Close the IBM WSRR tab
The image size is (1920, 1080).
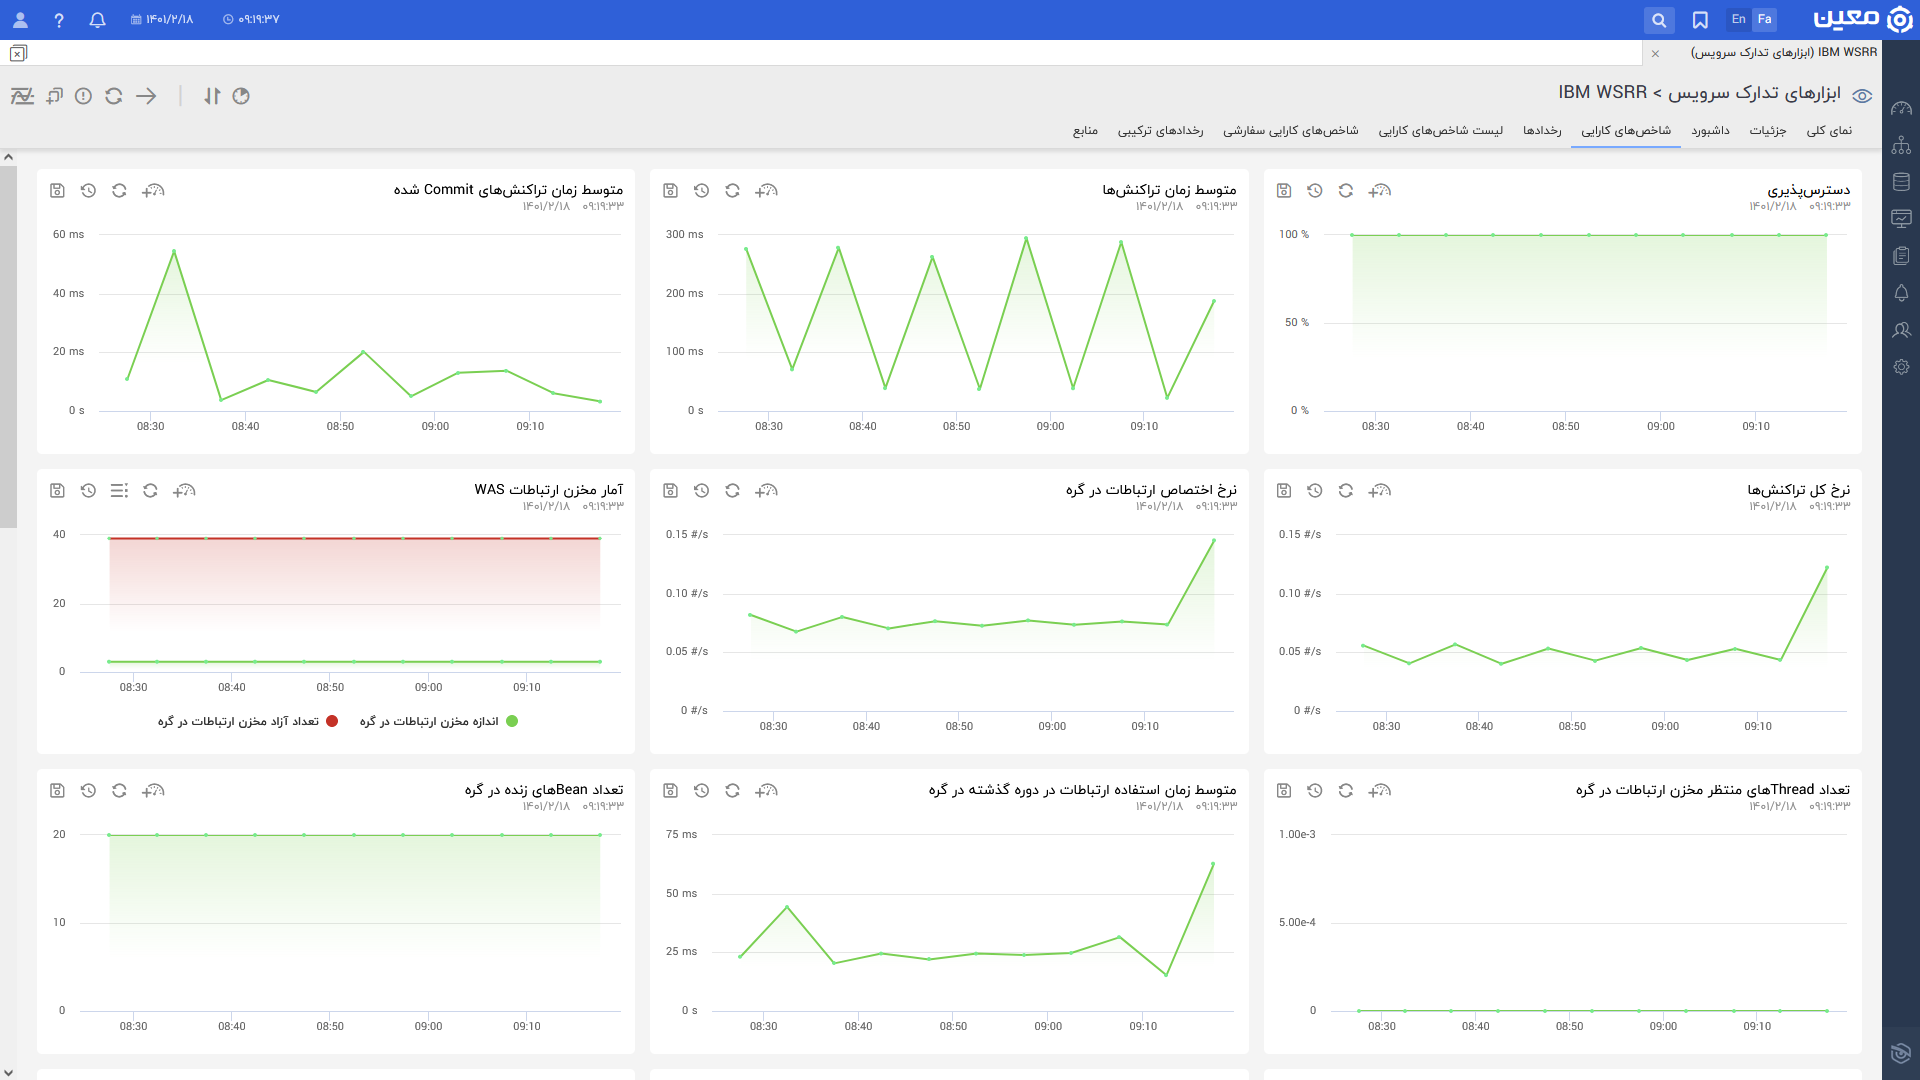pos(1656,53)
